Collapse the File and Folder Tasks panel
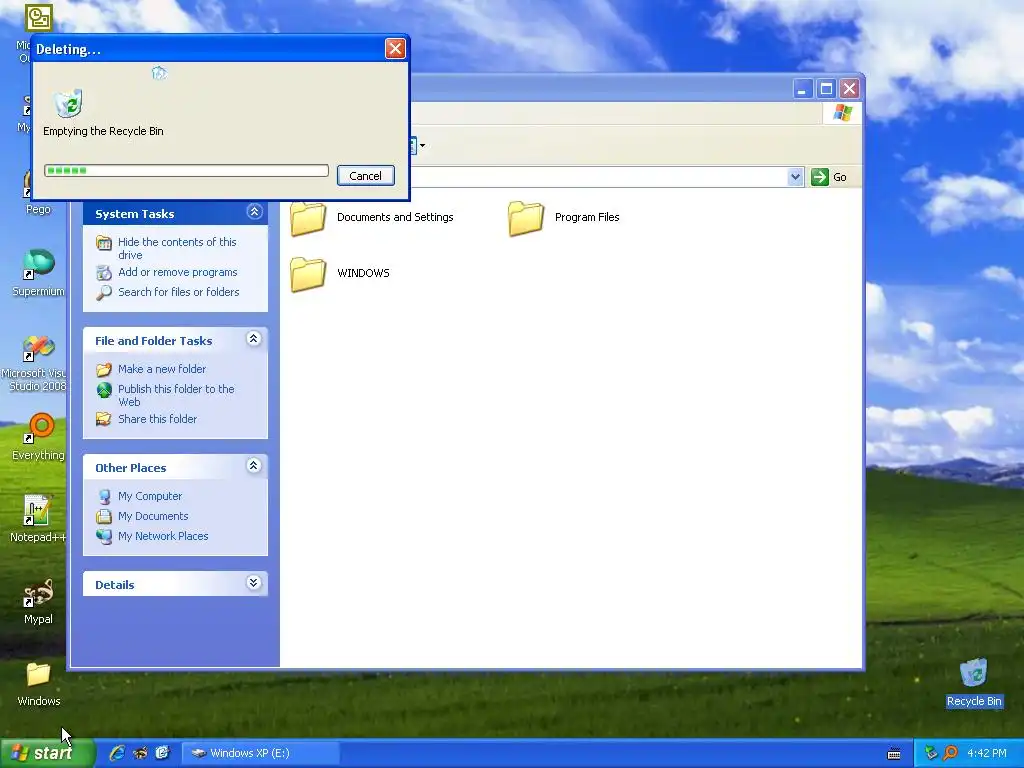Image resolution: width=1024 pixels, height=768 pixels. tap(253, 338)
